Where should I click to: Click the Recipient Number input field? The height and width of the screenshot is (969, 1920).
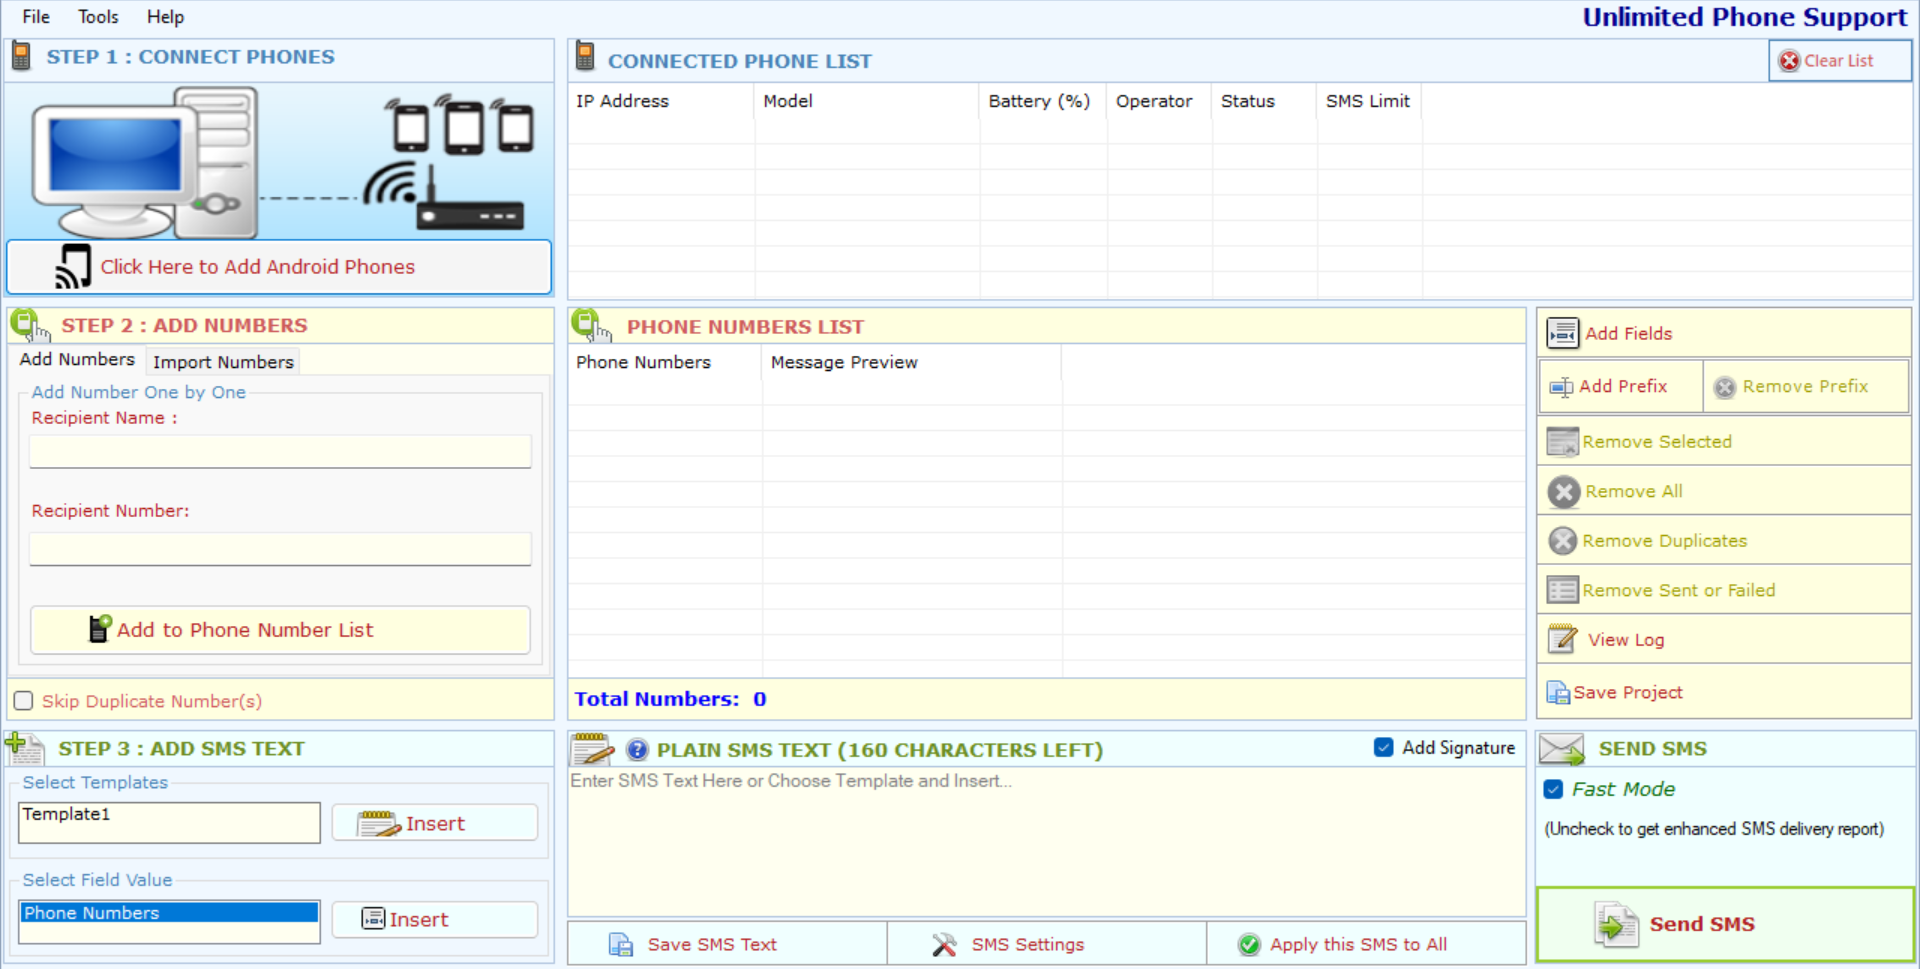click(x=280, y=549)
